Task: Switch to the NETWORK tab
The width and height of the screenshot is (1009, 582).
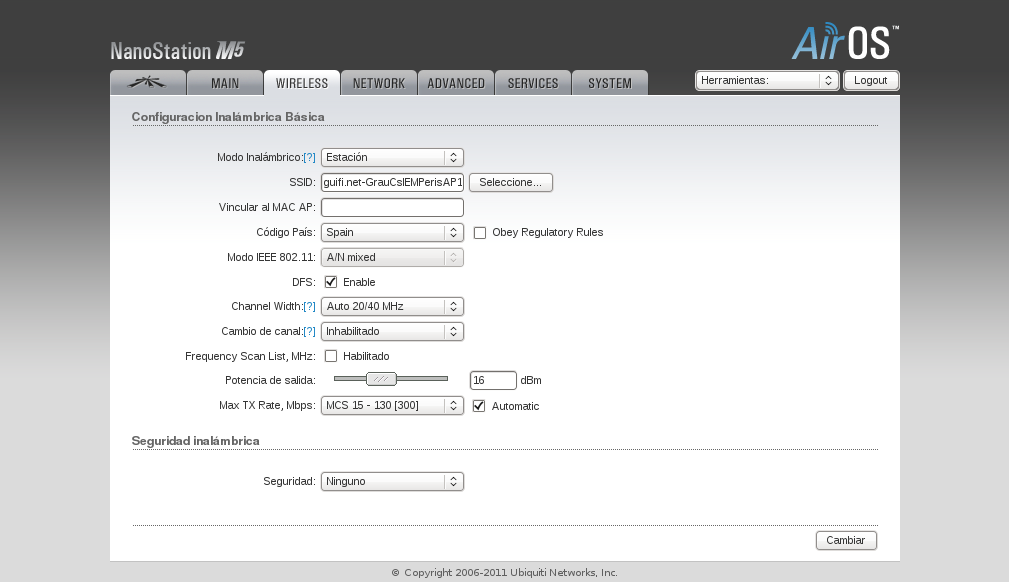Action: 379,83
